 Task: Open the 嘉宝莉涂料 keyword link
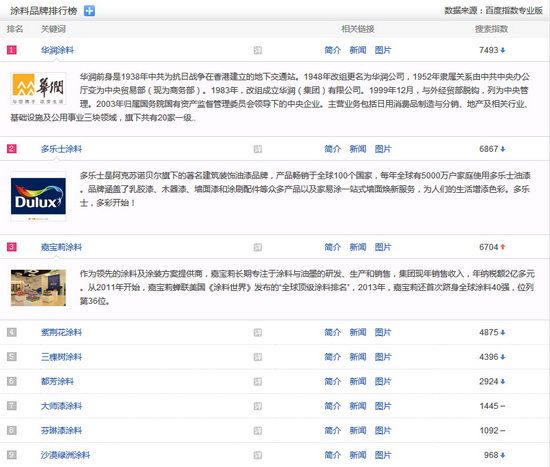click(61, 247)
